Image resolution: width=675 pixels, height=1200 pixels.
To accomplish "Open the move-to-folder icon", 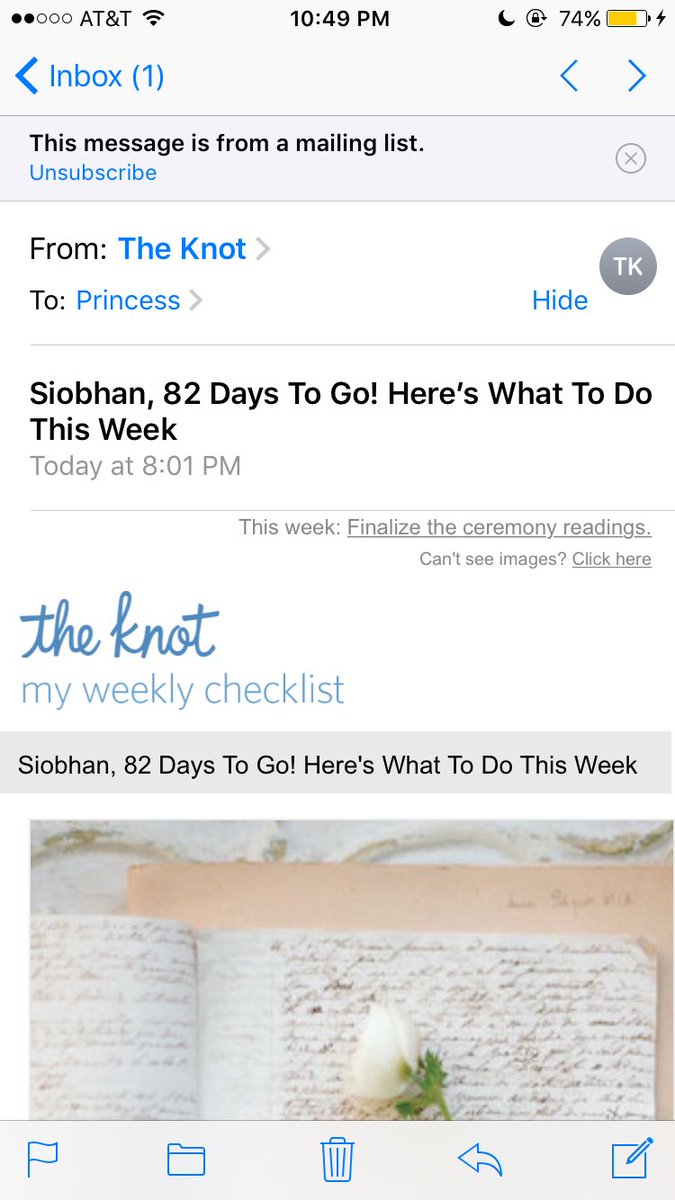I will coord(186,1160).
